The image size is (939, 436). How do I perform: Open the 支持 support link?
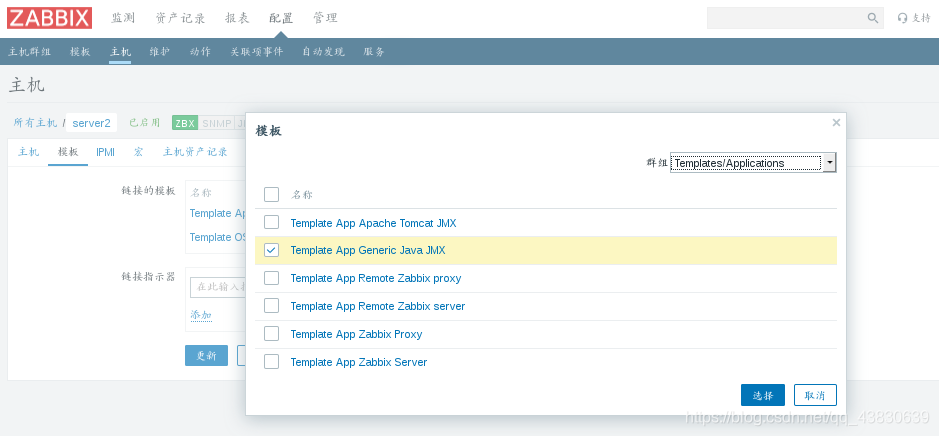(914, 18)
